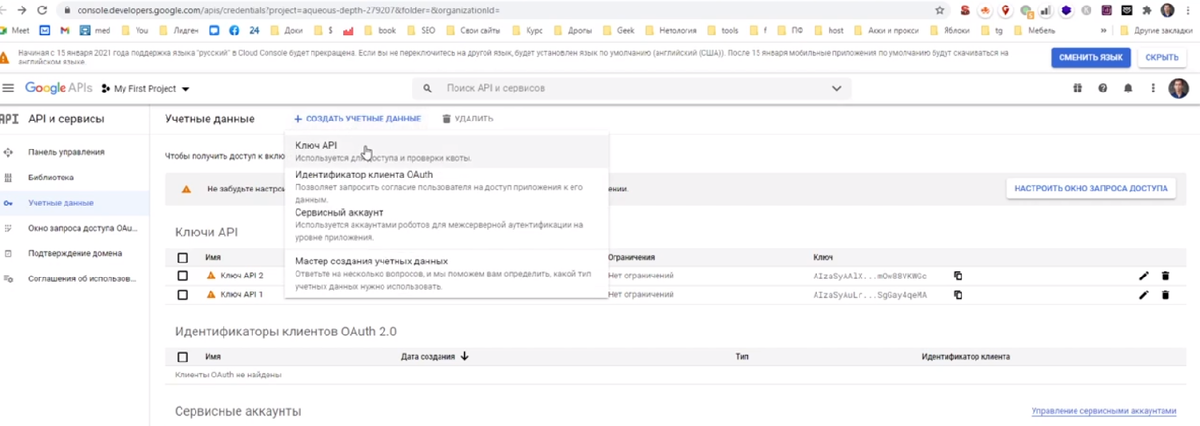Click the Google APIs logo
Image resolution: width=1200 pixels, height=426 pixels.
pyautogui.click(x=59, y=88)
